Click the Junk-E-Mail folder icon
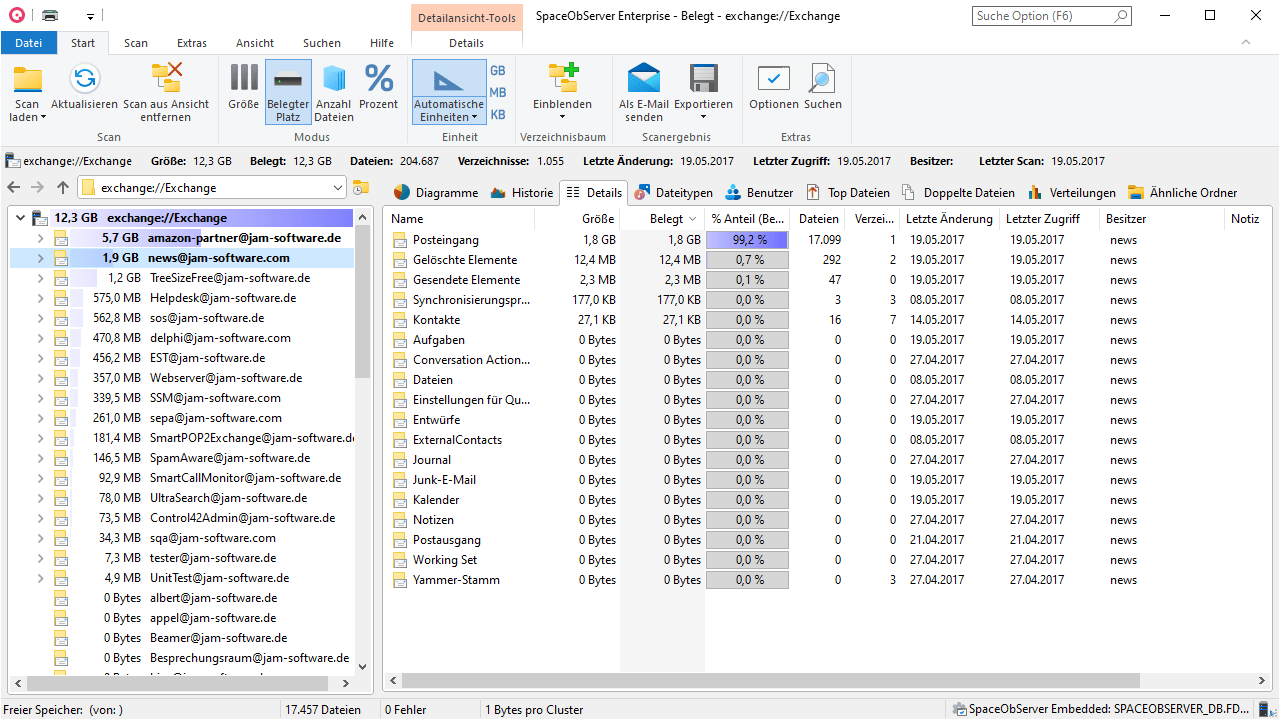Image resolution: width=1280 pixels, height=720 pixels. pos(400,480)
